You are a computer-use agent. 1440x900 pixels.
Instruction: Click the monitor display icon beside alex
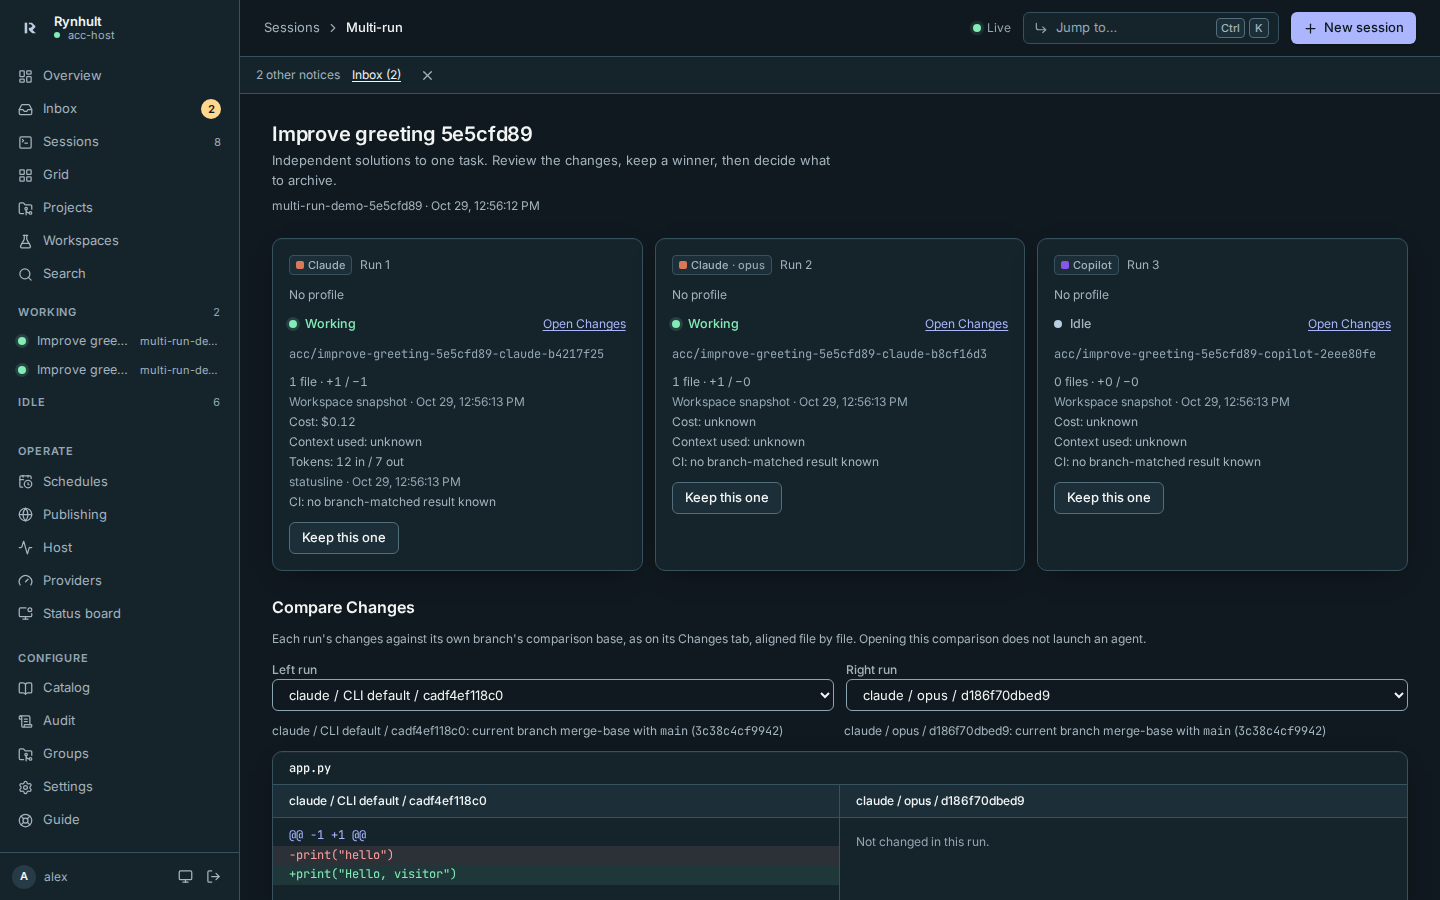tap(185, 877)
